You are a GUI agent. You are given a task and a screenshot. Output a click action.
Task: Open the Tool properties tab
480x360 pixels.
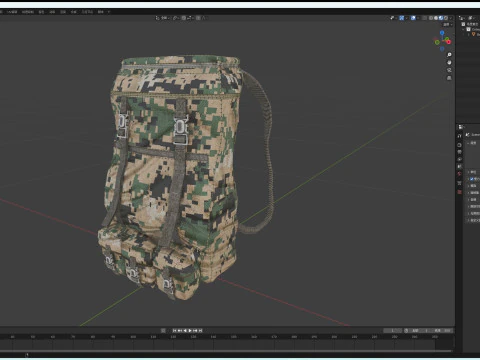[x=460, y=136]
